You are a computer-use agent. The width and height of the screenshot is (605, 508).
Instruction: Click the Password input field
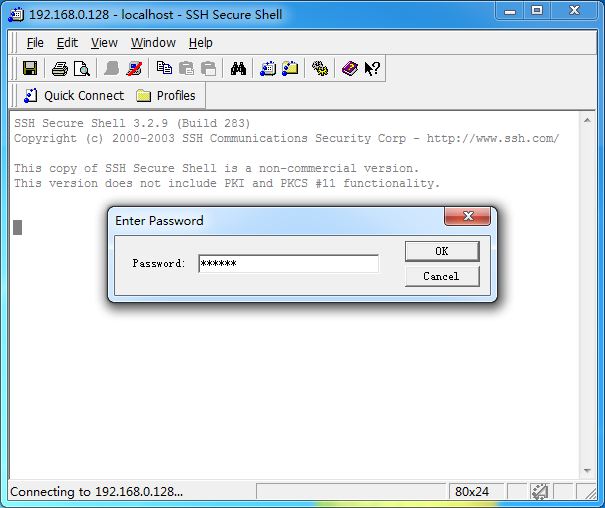tap(288, 263)
